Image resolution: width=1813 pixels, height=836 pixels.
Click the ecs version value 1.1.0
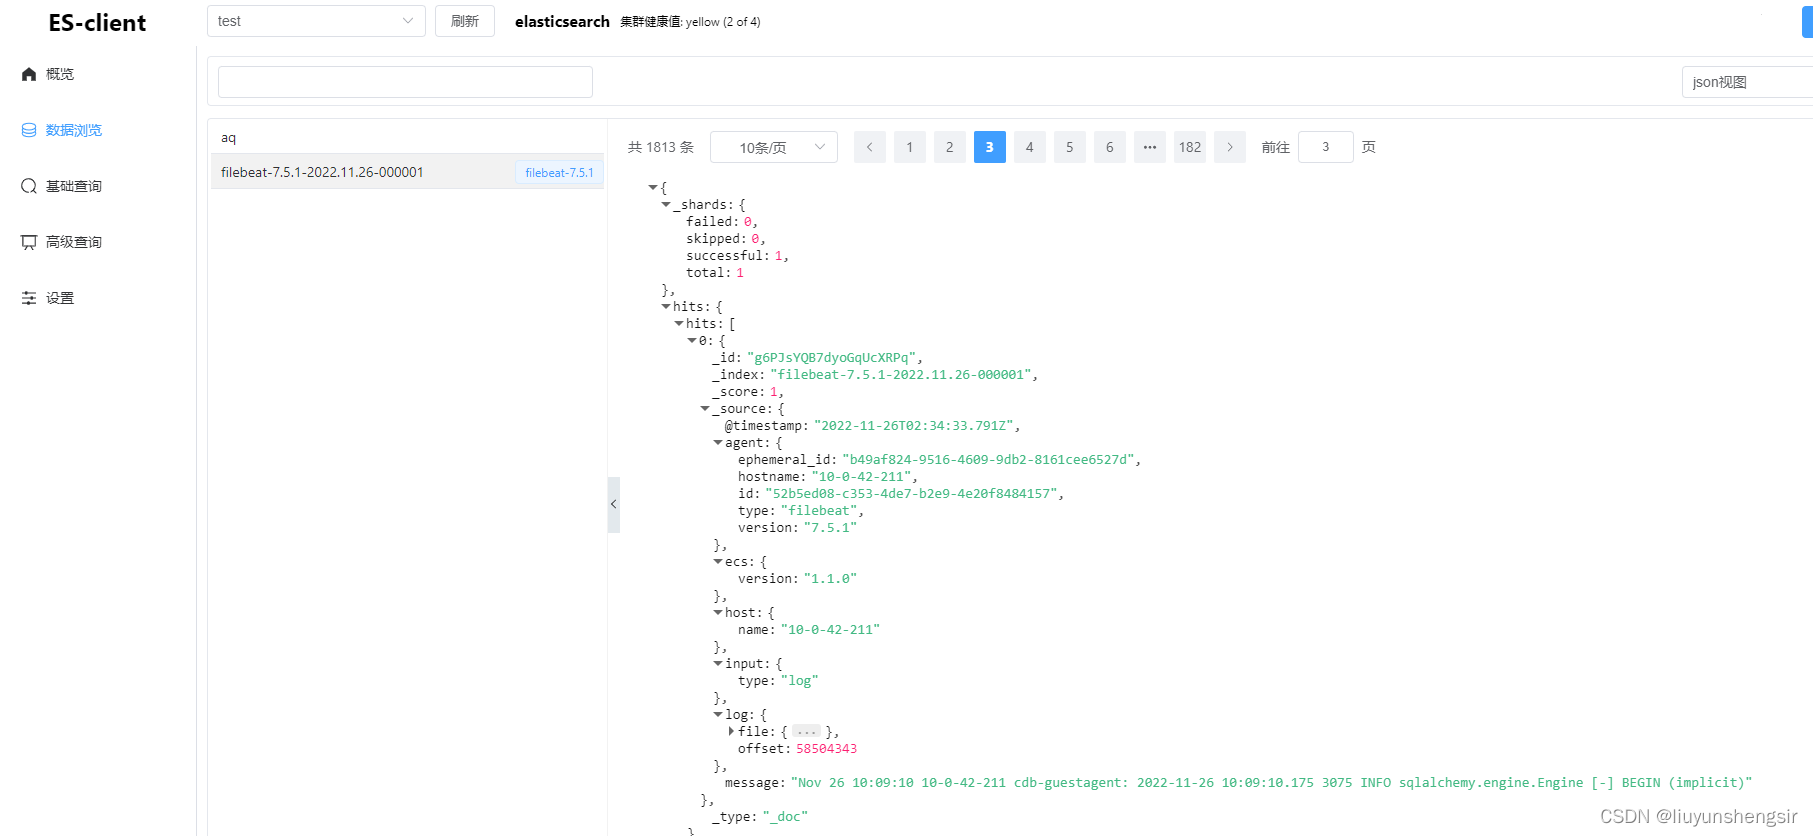(830, 579)
